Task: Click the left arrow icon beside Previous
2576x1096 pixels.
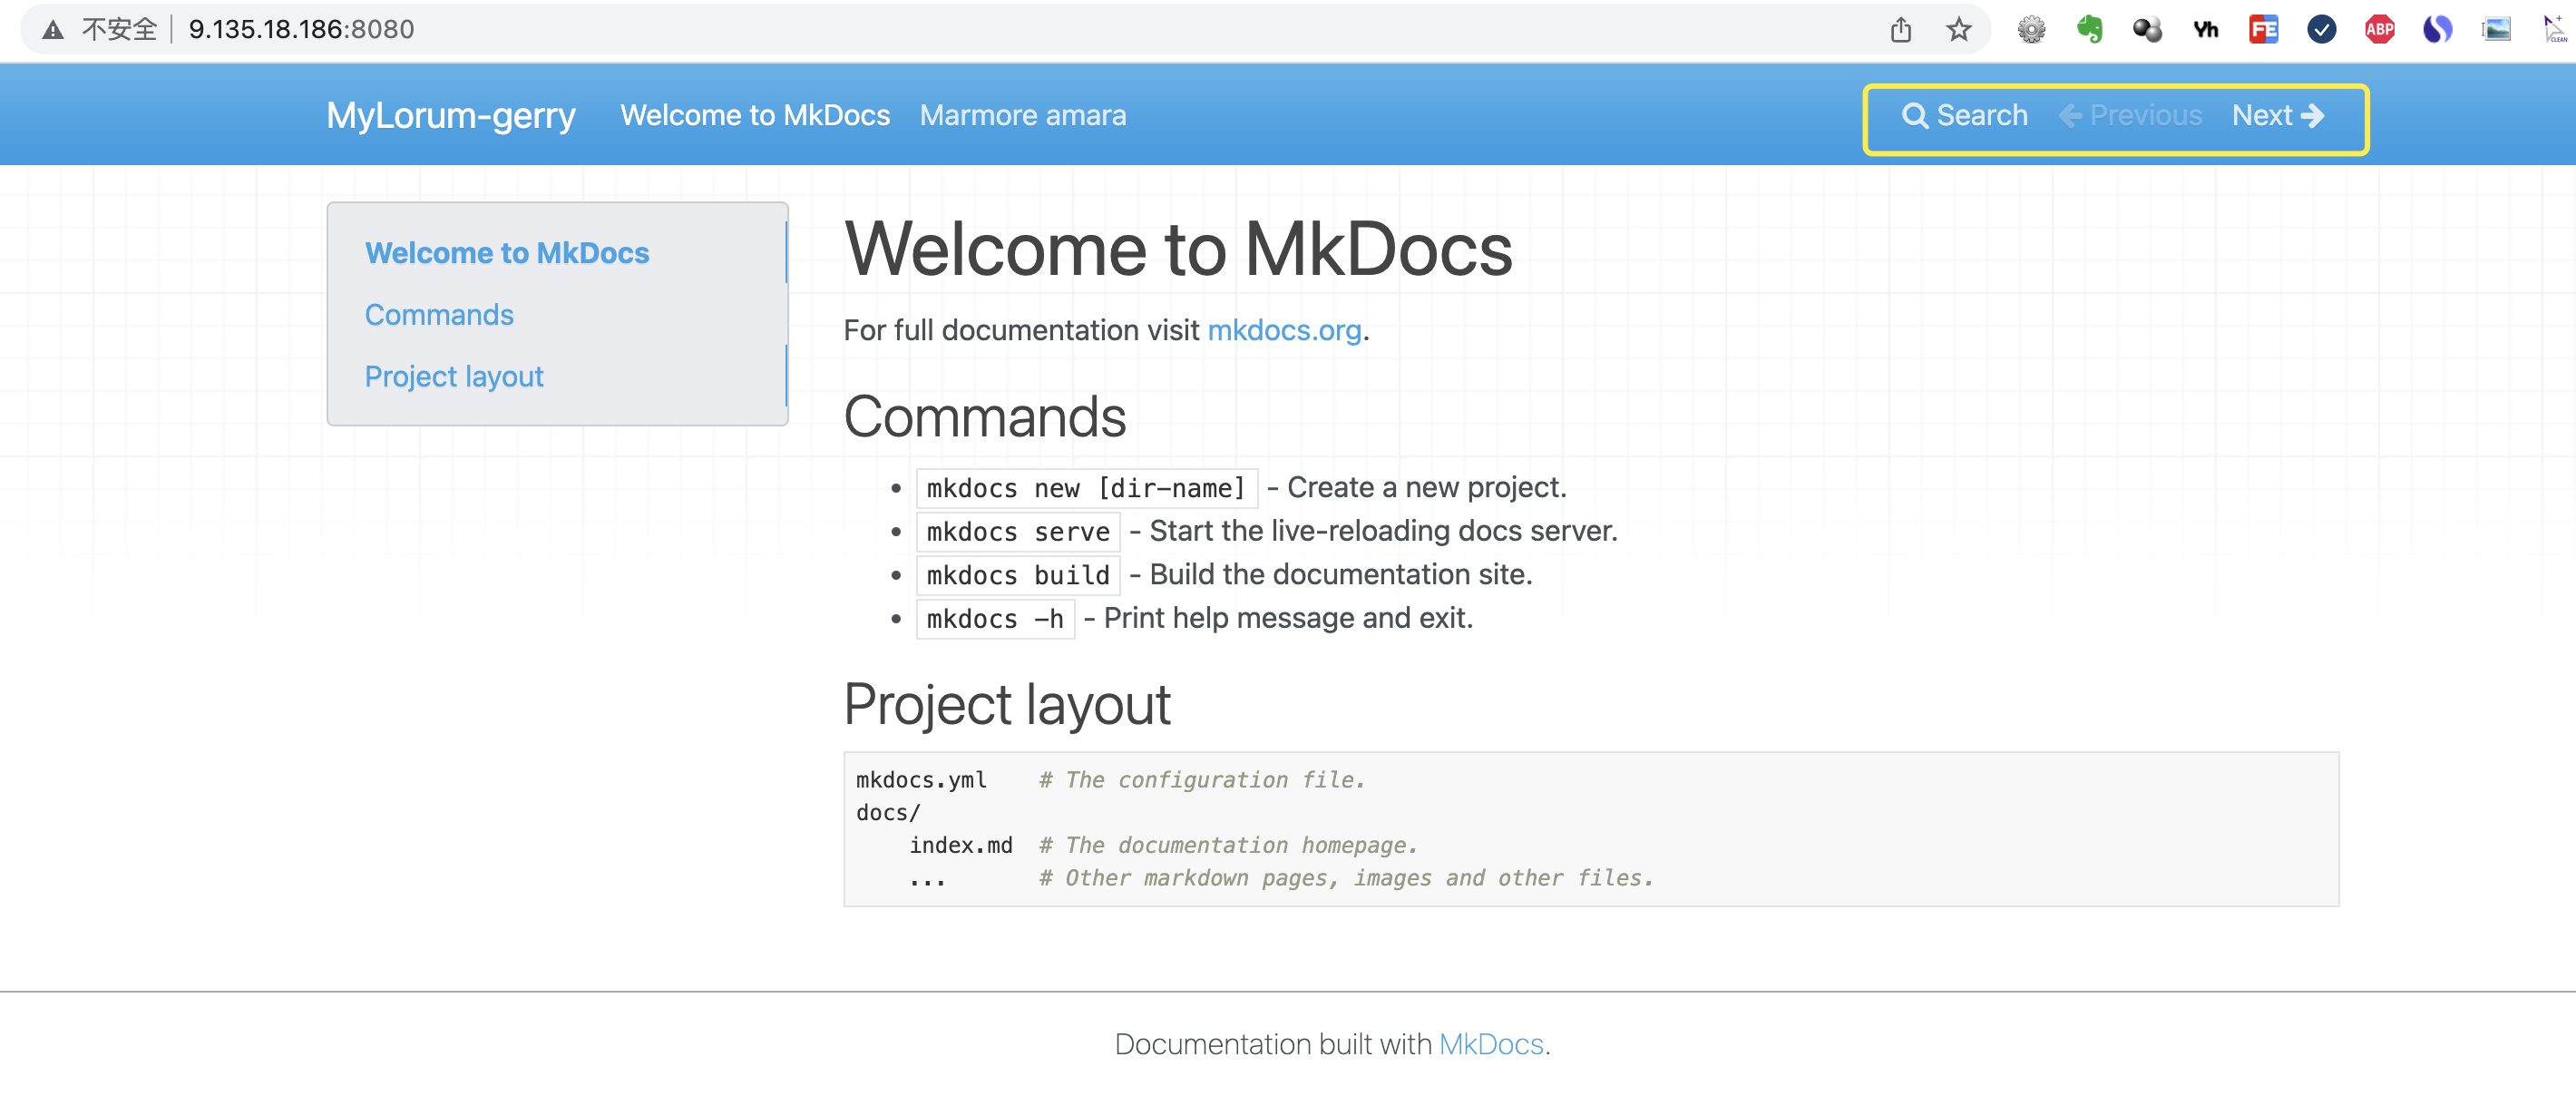Action: click(x=2070, y=116)
